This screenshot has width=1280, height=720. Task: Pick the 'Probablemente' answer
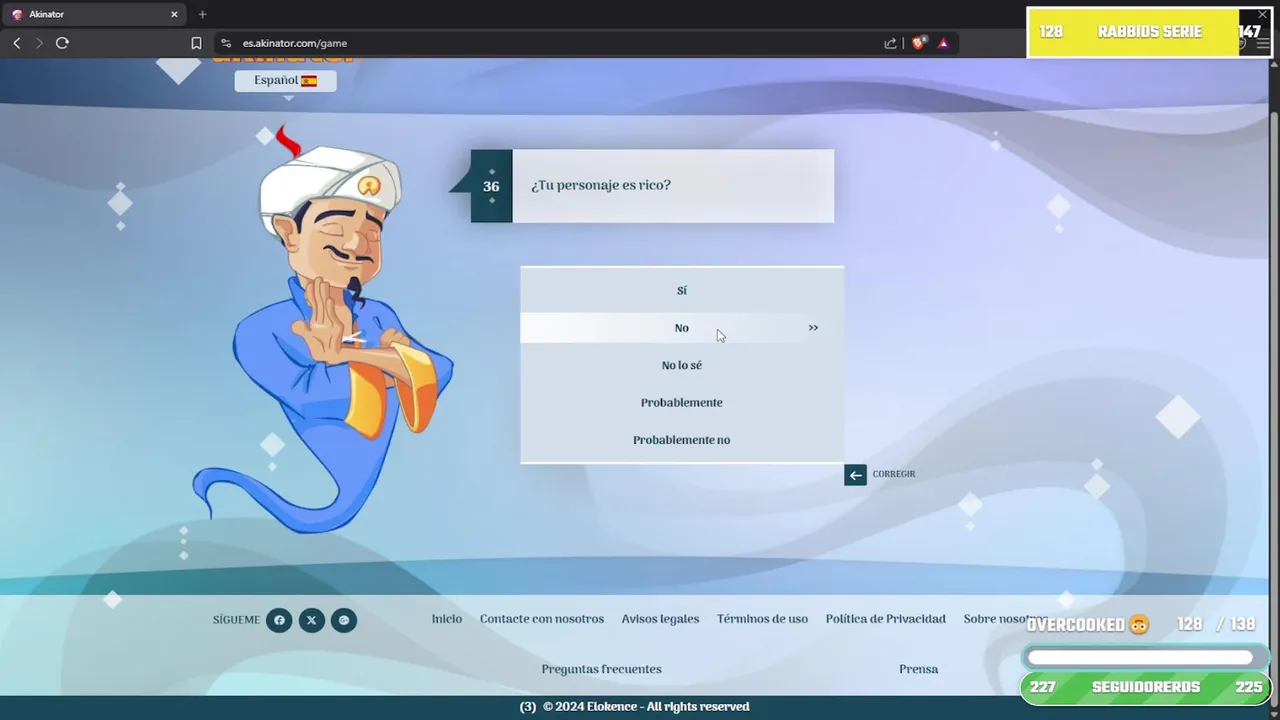pos(681,402)
